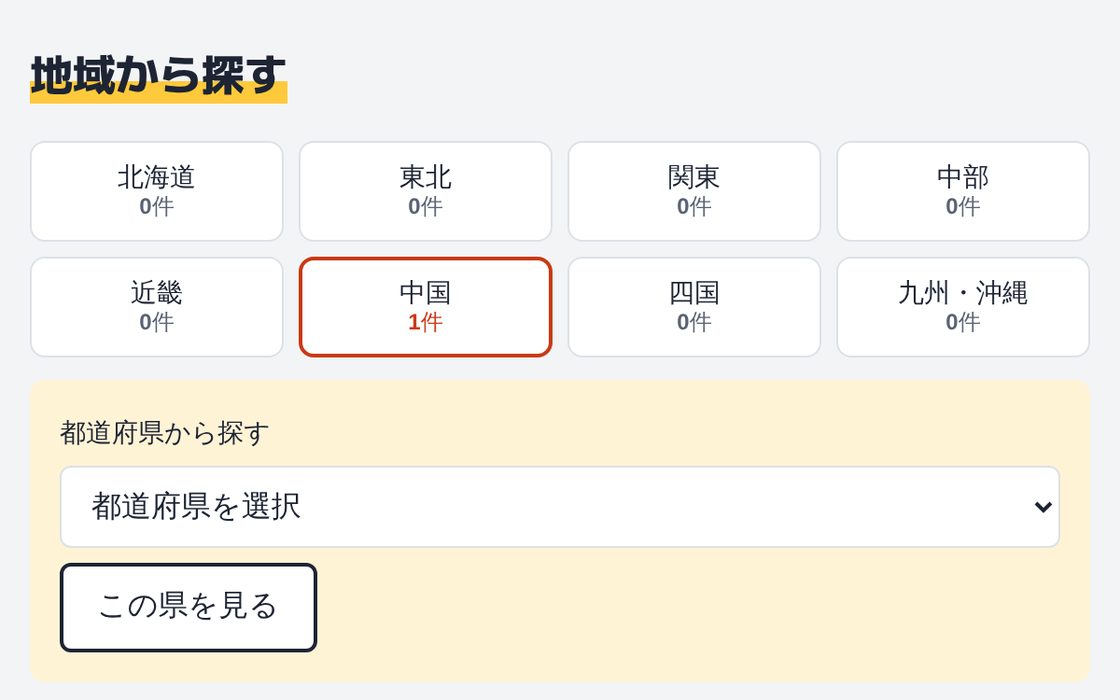
Task: Click the chevron arrow of prefecture dropdown
Action: click(1043, 507)
